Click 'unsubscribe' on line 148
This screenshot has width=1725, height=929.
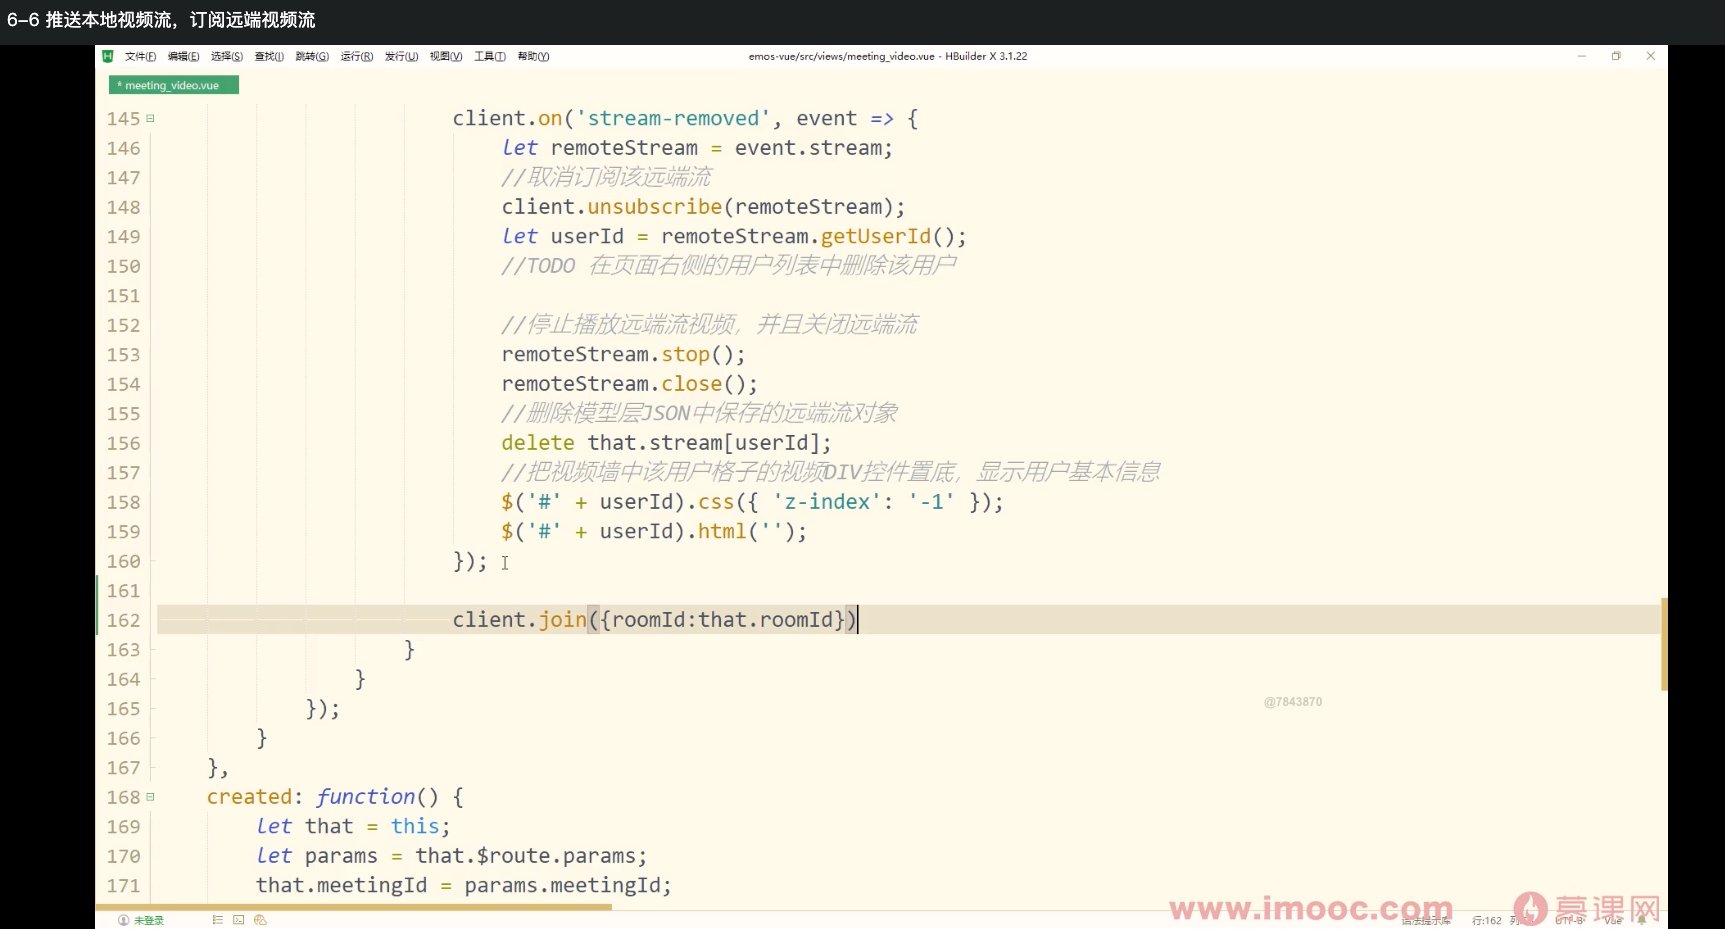[x=655, y=207]
